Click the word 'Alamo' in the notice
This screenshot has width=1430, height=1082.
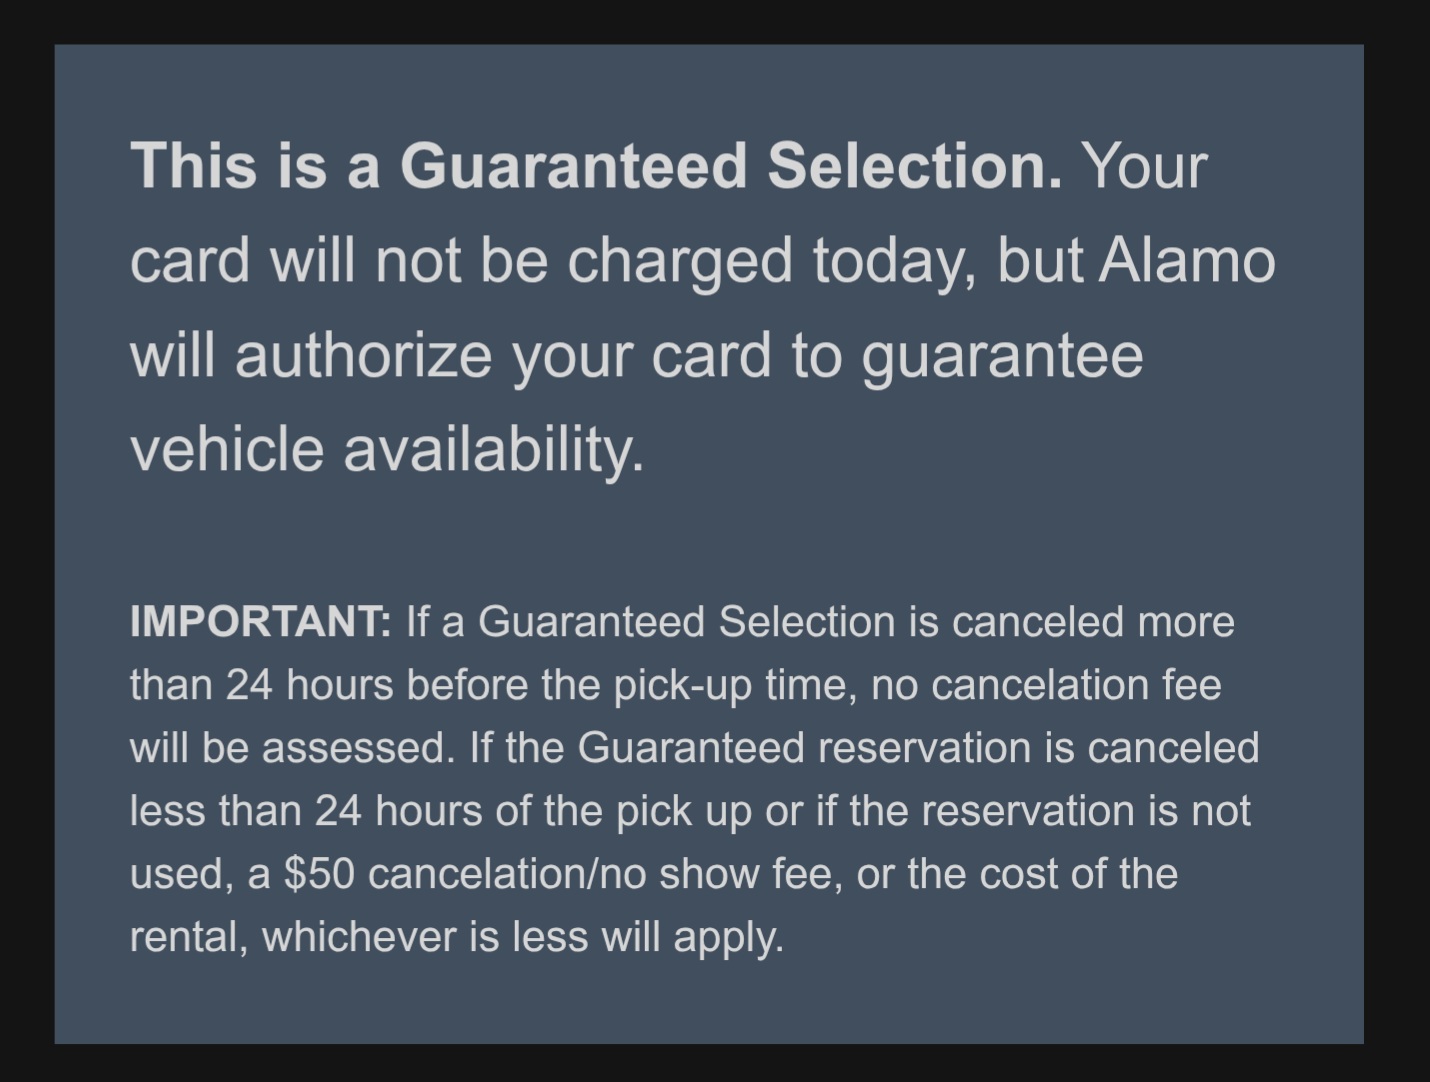click(x=1186, y=260)
